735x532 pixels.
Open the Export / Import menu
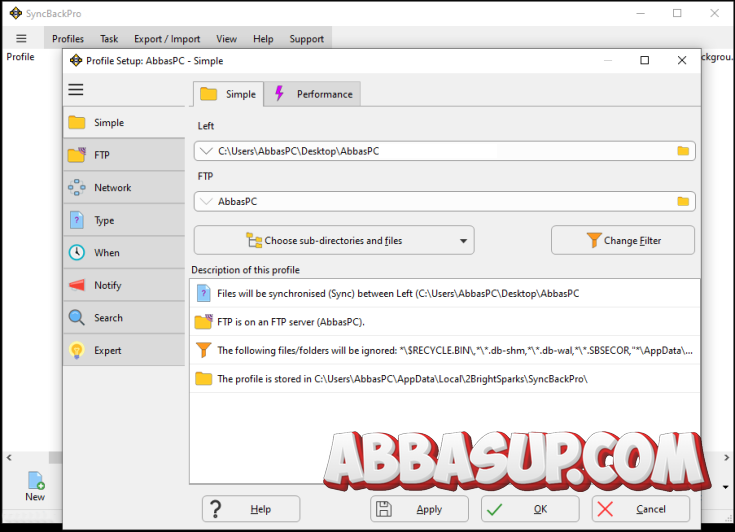[x=167, y=39]
